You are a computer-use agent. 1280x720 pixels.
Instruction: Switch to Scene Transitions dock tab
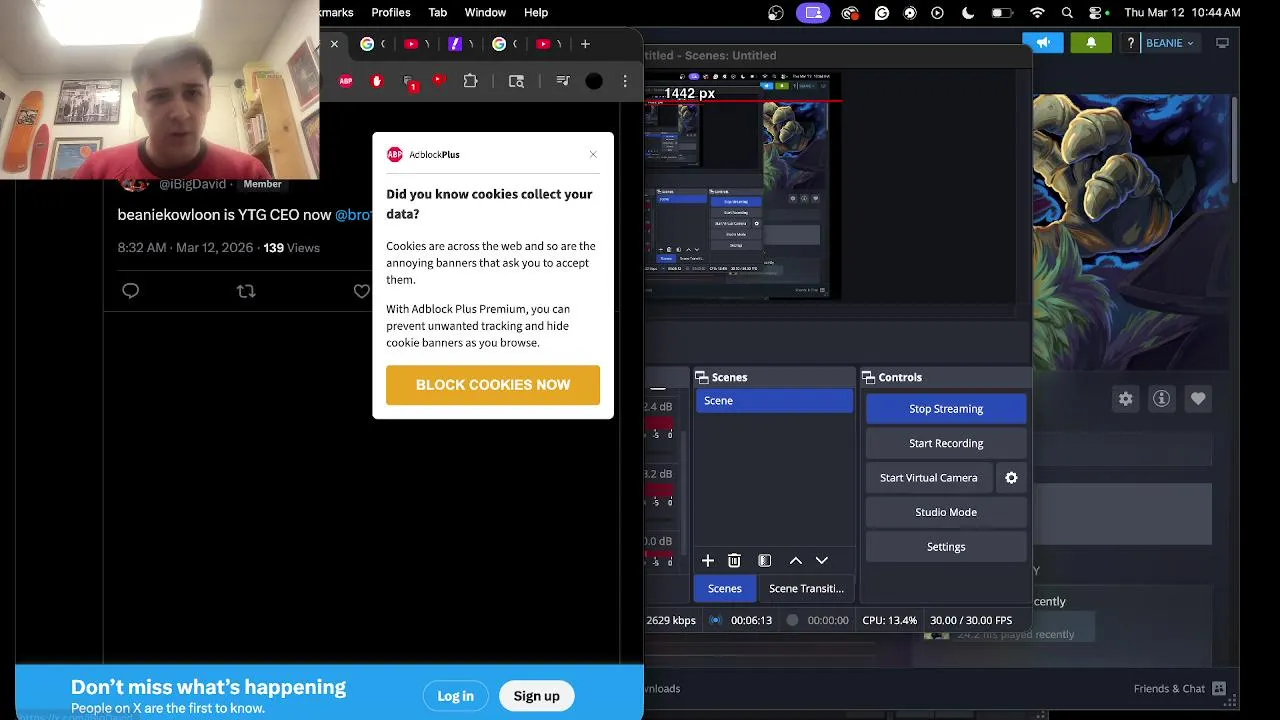point(806,588)
